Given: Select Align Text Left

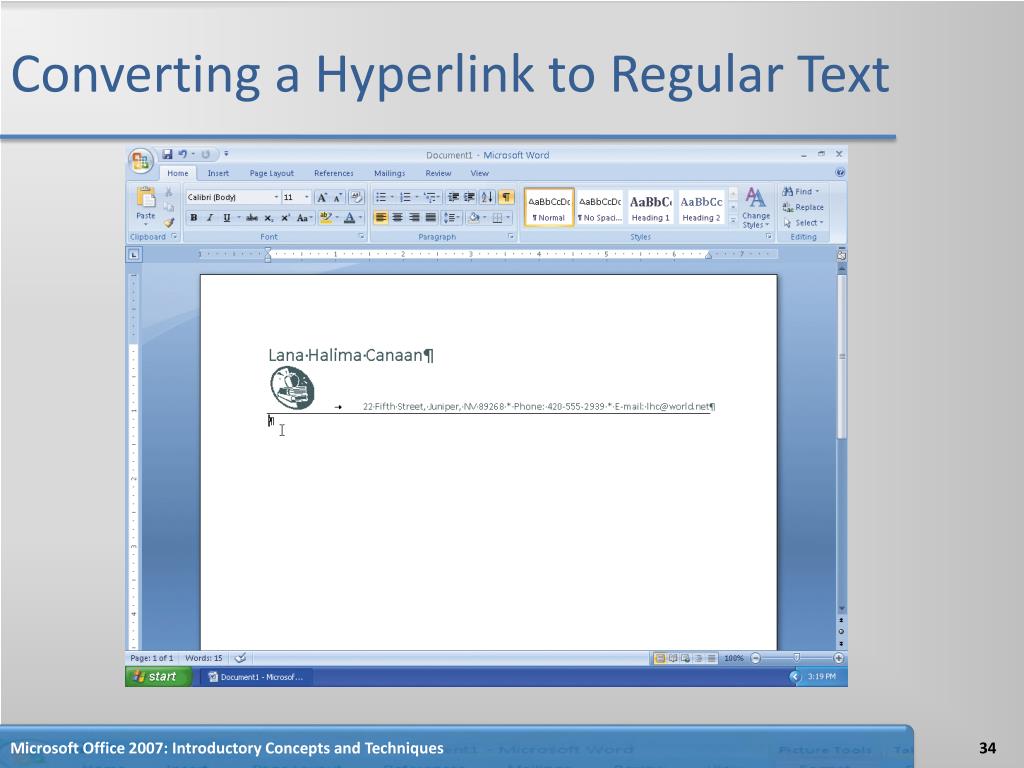Looking at the screenshot, I should pyautogui.click(x=381, y=217).
